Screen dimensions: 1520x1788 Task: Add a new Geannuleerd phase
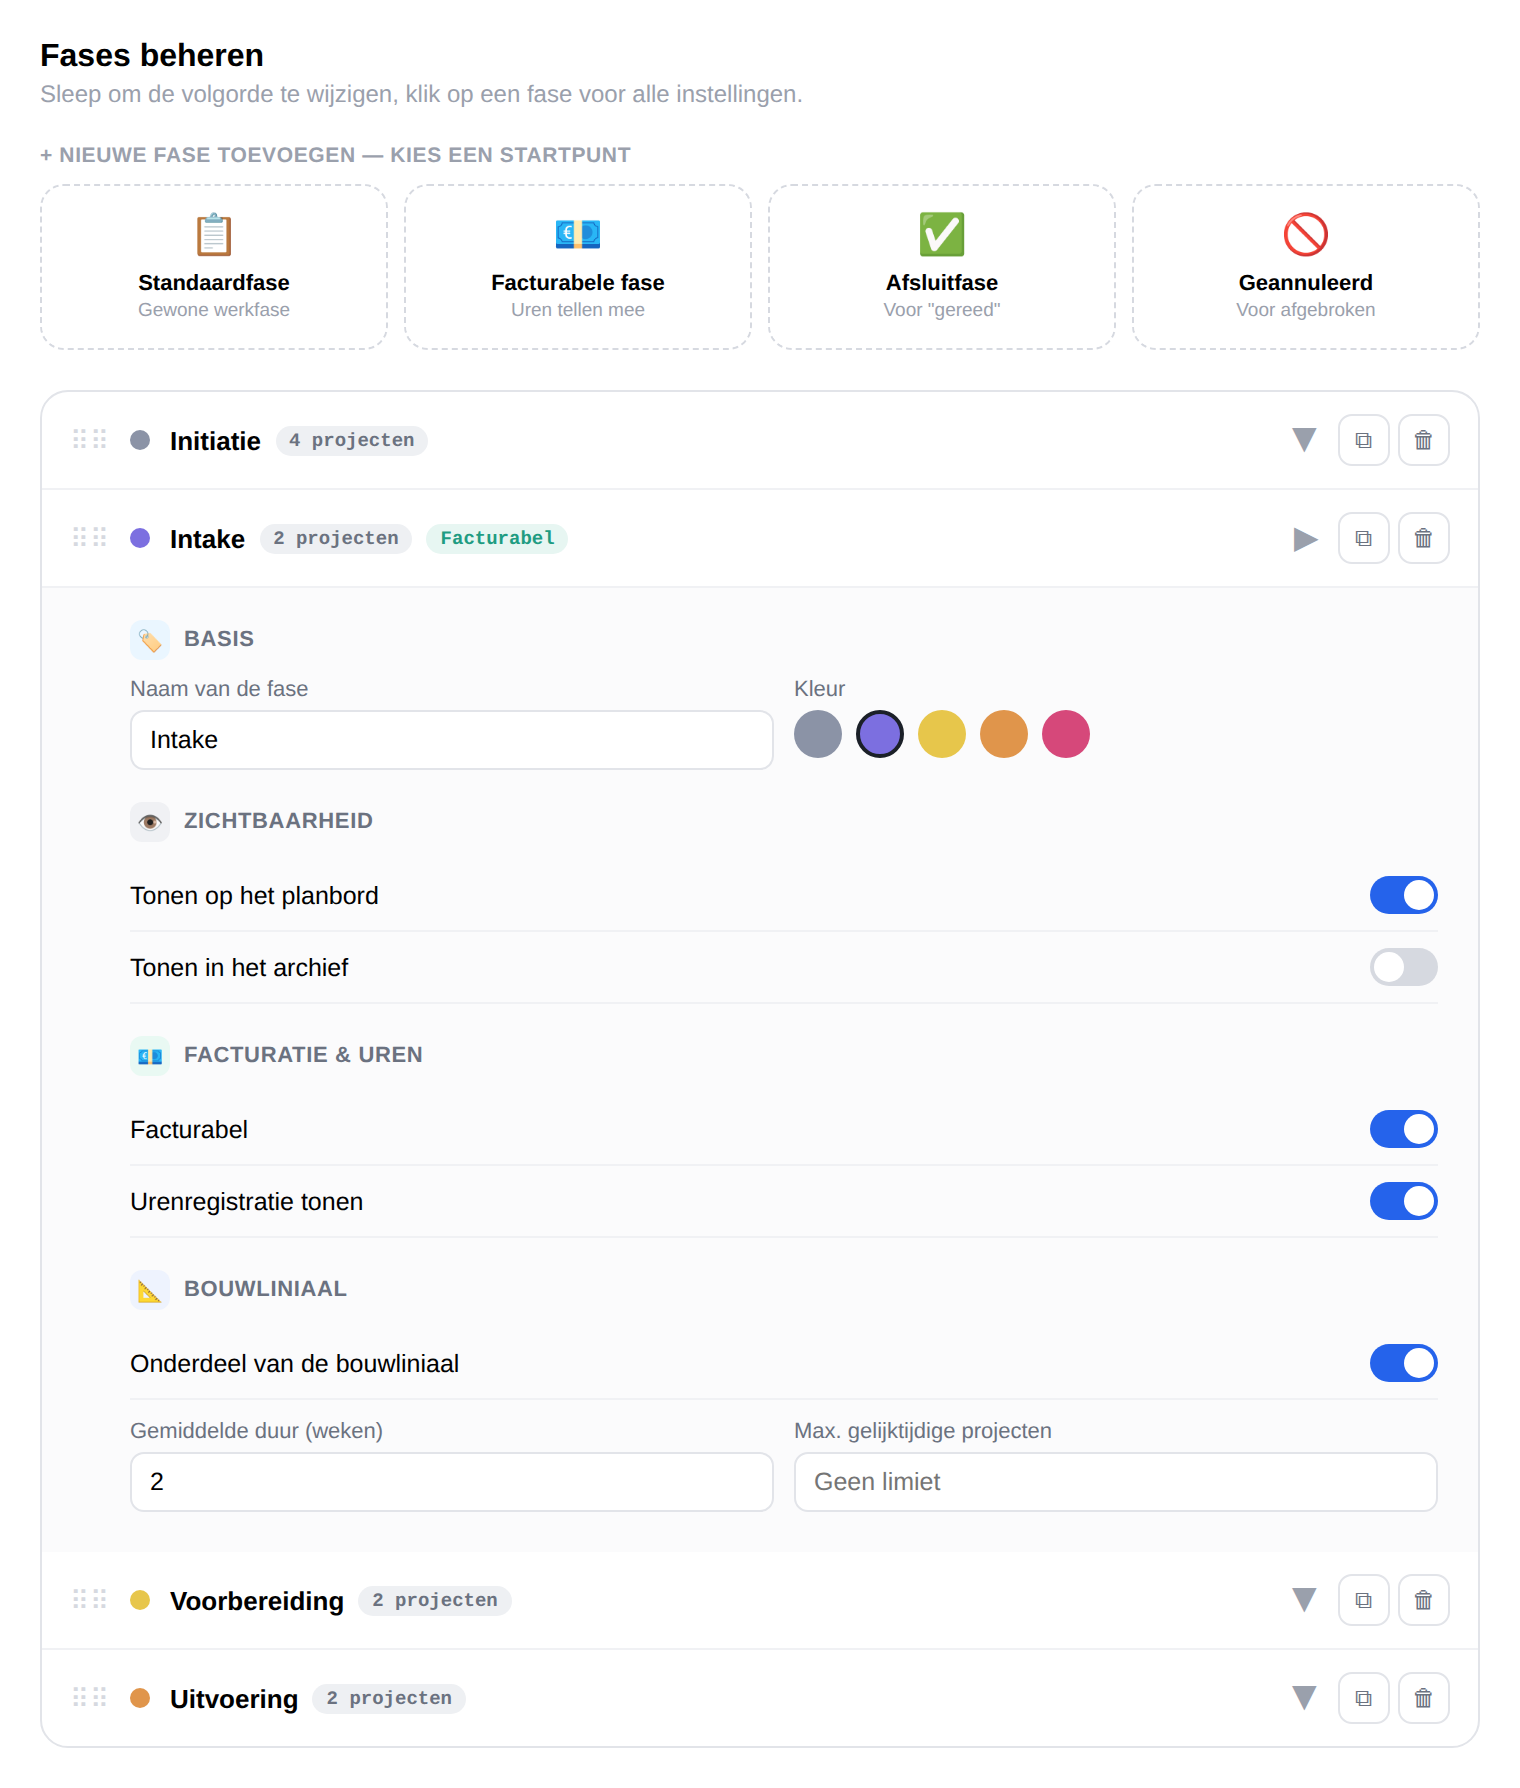click(x=1306, y=267)
